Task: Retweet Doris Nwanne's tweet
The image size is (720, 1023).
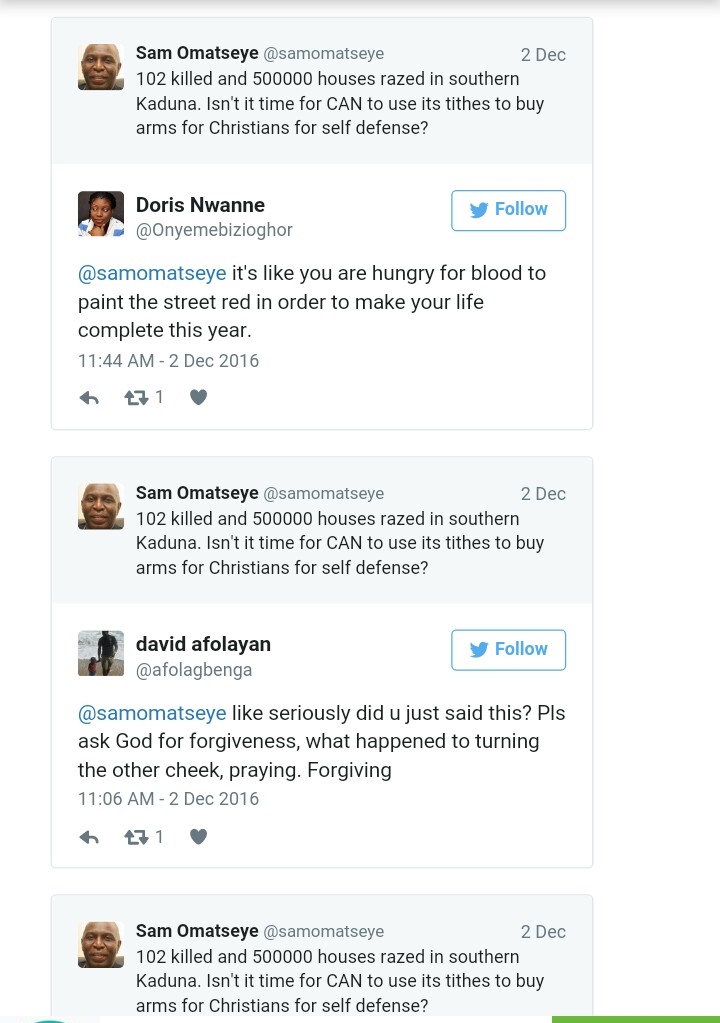Action: 136,398
